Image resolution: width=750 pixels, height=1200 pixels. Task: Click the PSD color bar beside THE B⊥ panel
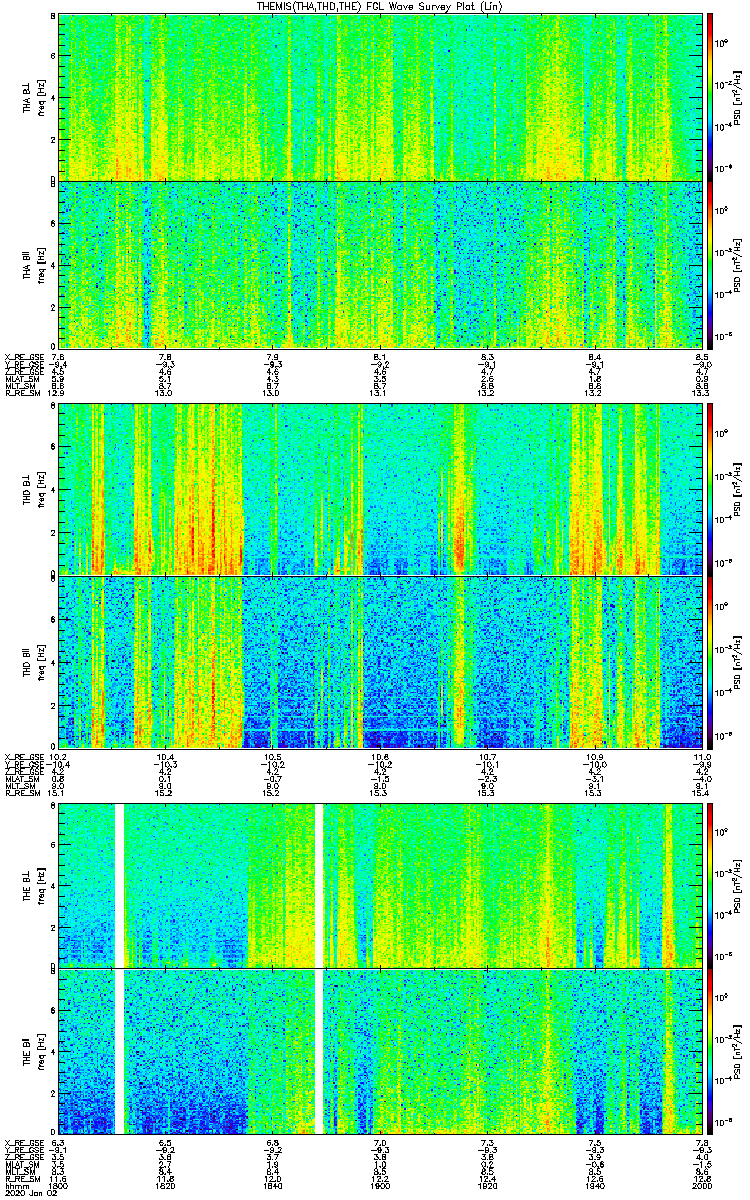[710, 885]
